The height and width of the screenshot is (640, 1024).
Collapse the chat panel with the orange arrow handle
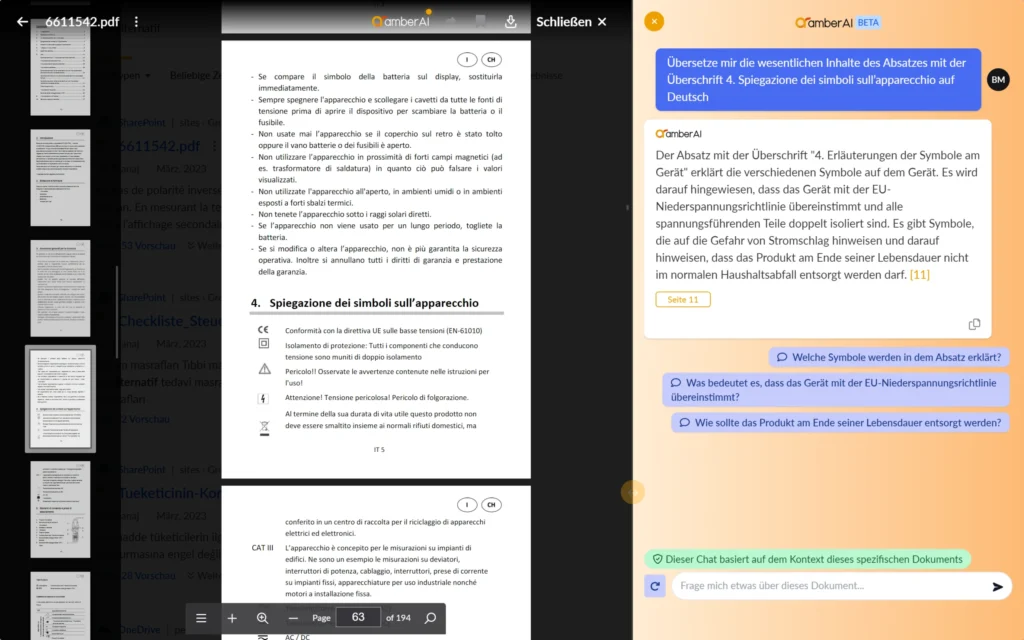(x=633, y=492)
